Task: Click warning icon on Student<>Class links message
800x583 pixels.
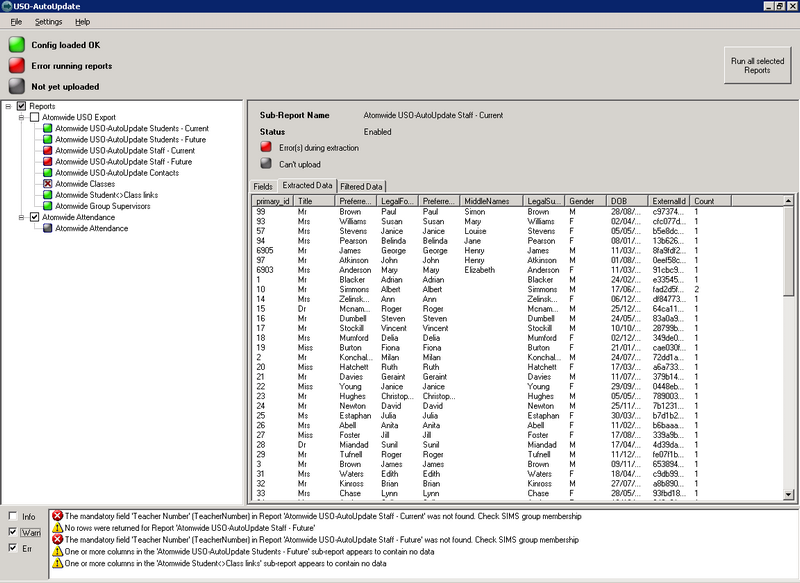Action: pyautogui.click(x=58, y=563)
